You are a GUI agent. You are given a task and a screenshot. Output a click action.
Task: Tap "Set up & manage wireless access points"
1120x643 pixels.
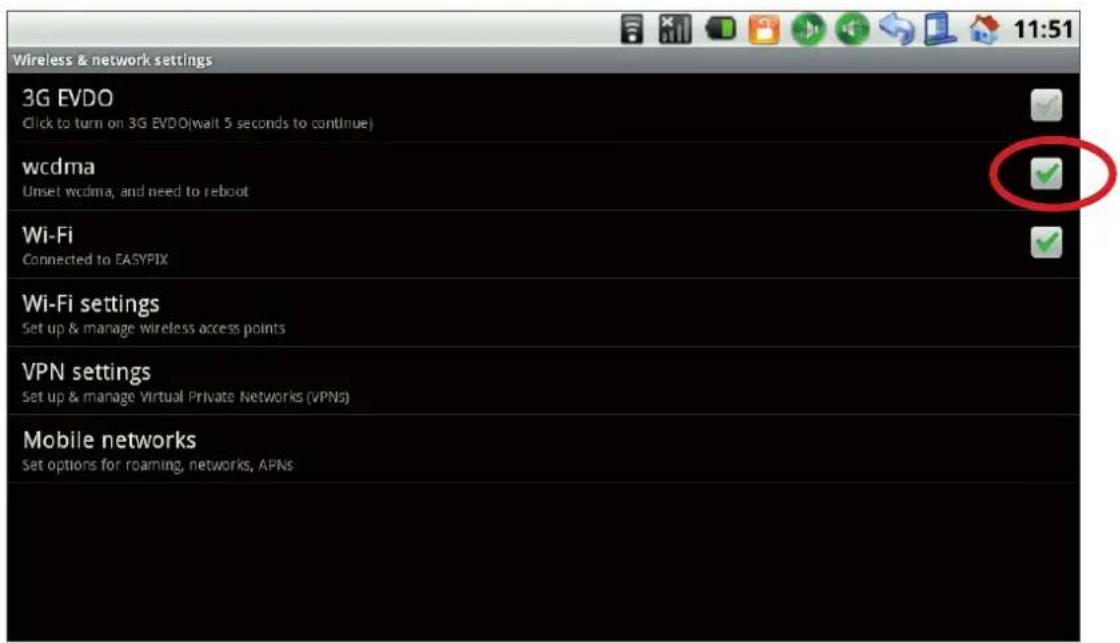point(154,329)
